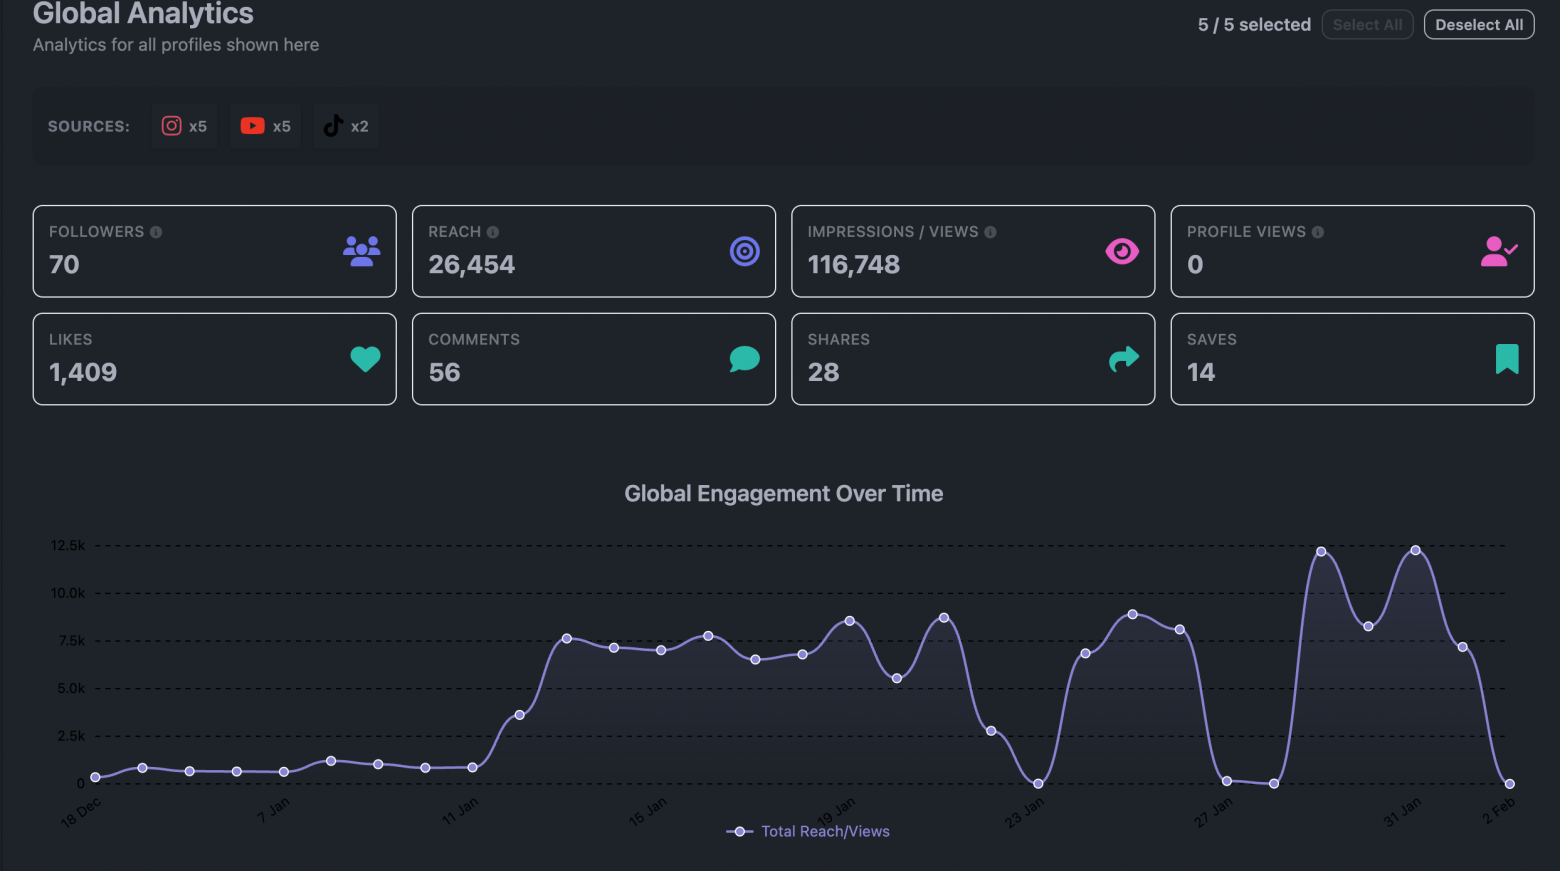Select the Instagram sources filter icon
Image resolution: width=1560 pixels, height=871 pixels.
172,125
